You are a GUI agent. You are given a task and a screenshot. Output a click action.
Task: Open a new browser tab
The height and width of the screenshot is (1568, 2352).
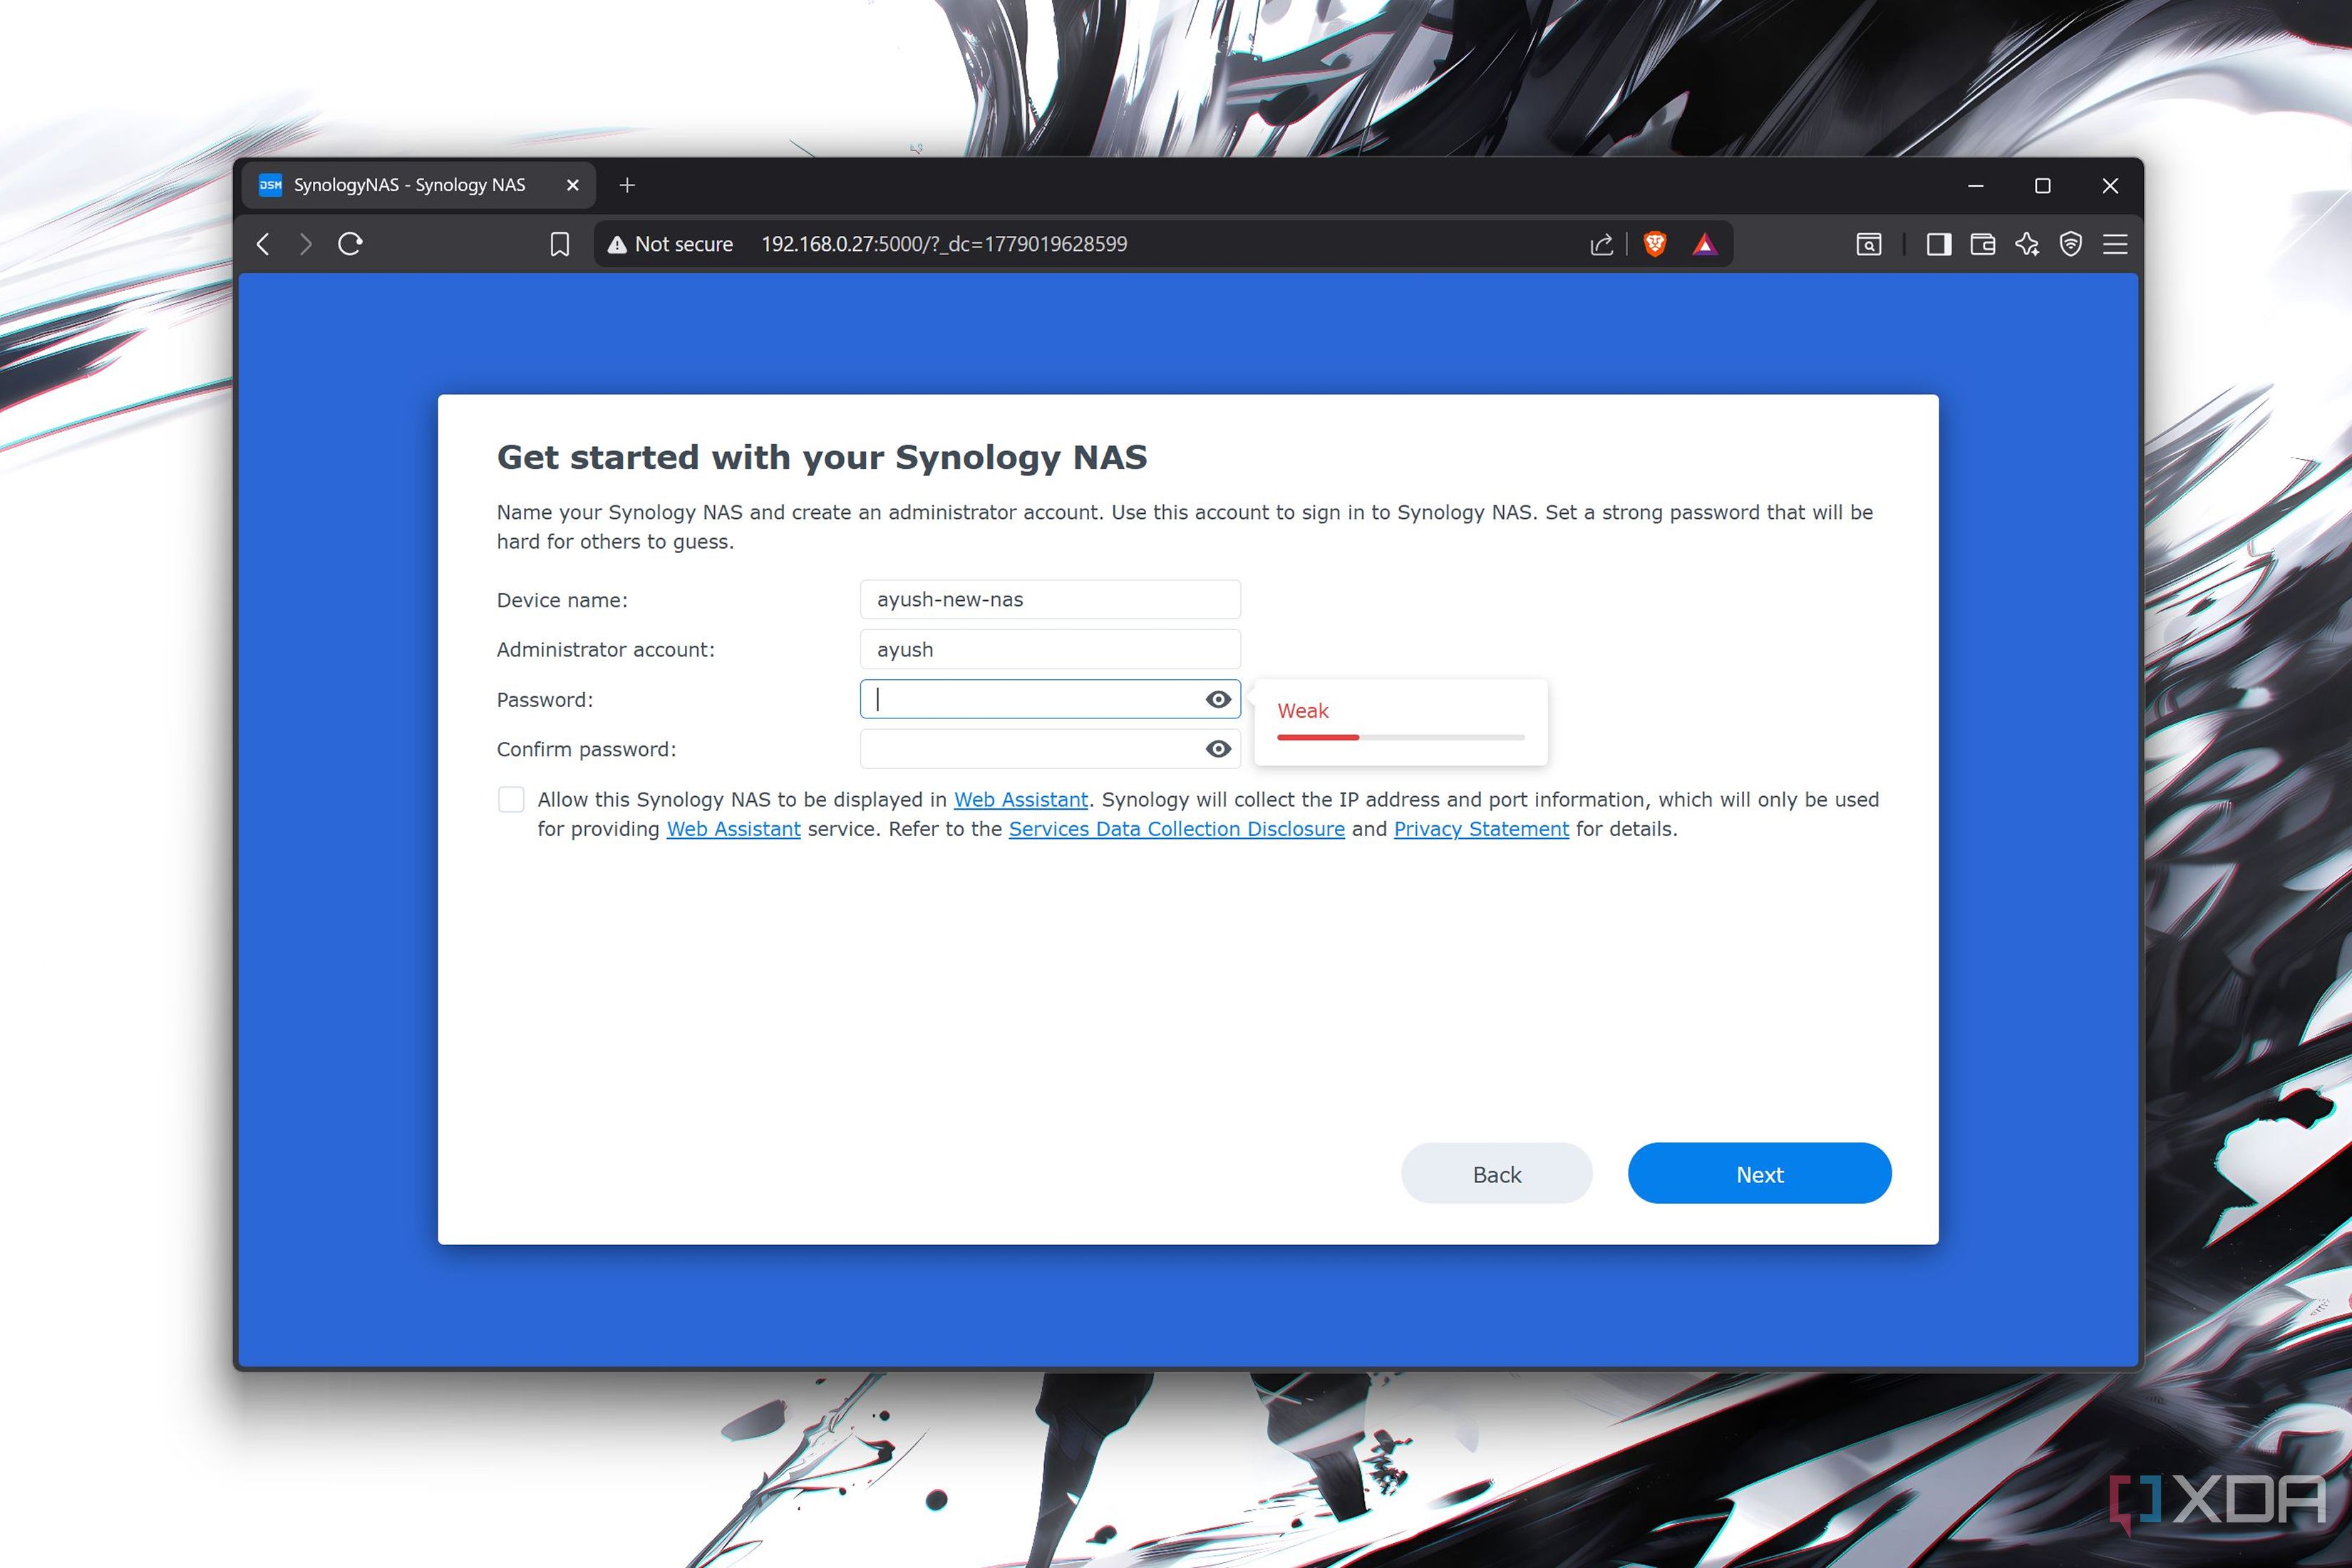click(627, 185)
